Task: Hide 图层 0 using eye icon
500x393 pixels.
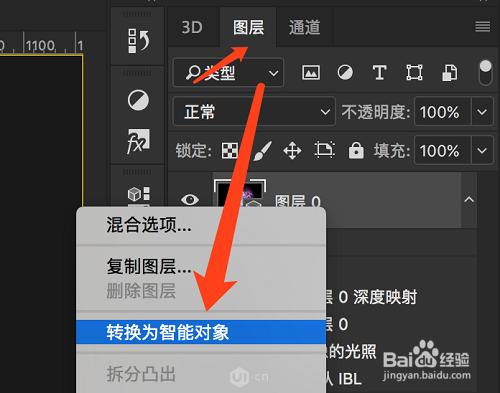Action: point(190,200)
